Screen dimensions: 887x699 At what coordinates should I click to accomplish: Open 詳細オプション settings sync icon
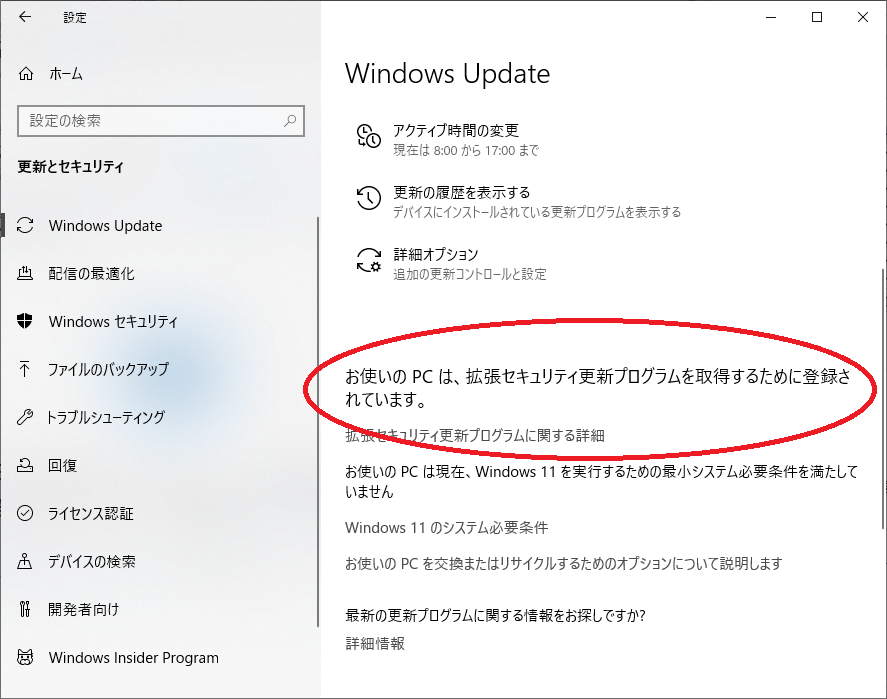(x=368, y=260)
